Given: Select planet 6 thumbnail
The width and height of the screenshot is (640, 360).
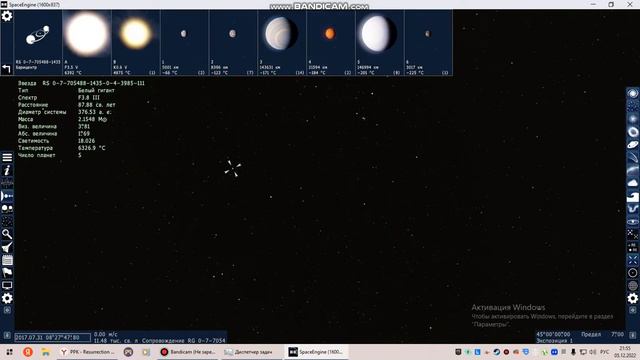Looking at the screenshot, I should 428,43.
